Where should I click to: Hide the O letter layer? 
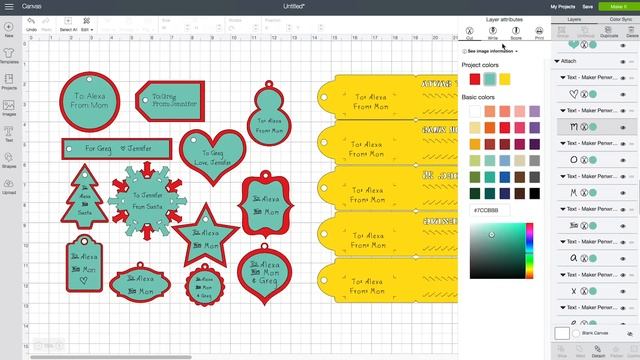point(623,160)
